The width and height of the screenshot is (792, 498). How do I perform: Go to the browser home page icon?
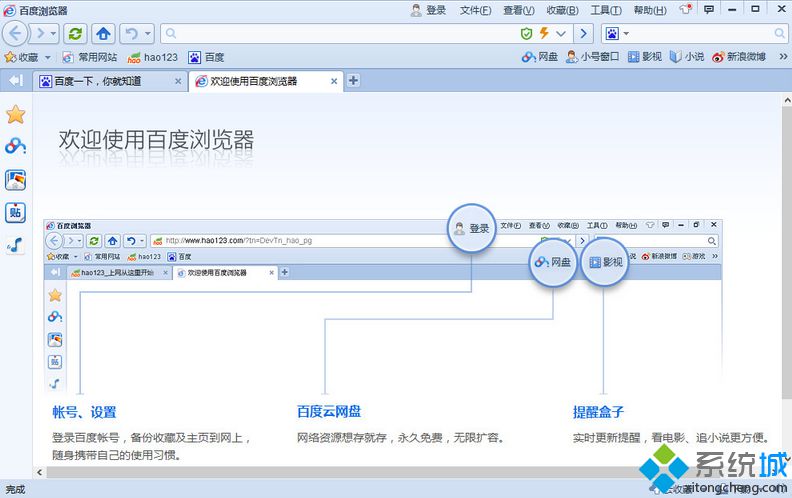click(104, 34)
